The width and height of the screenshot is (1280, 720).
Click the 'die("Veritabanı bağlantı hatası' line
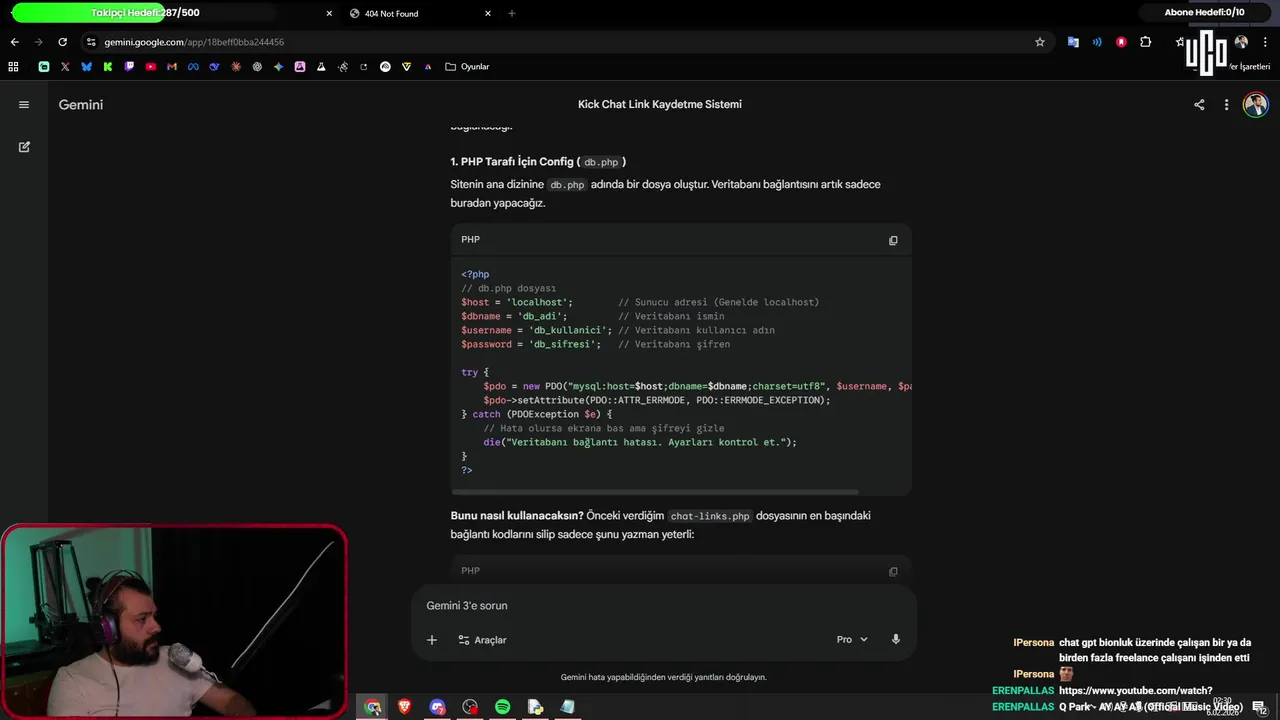[640, 442]
